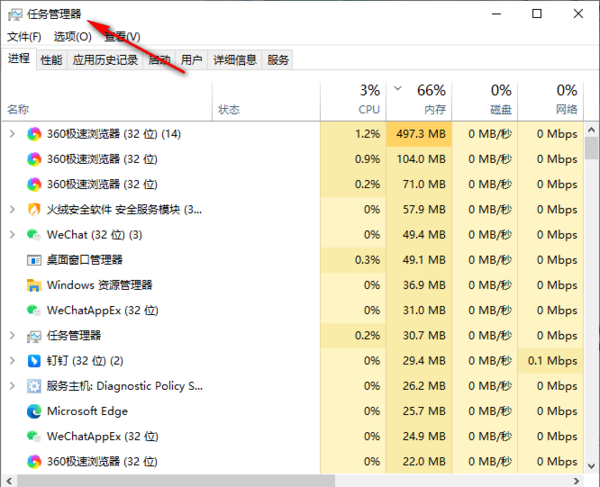Click the 钉钉 app icon

pos(34,361)
